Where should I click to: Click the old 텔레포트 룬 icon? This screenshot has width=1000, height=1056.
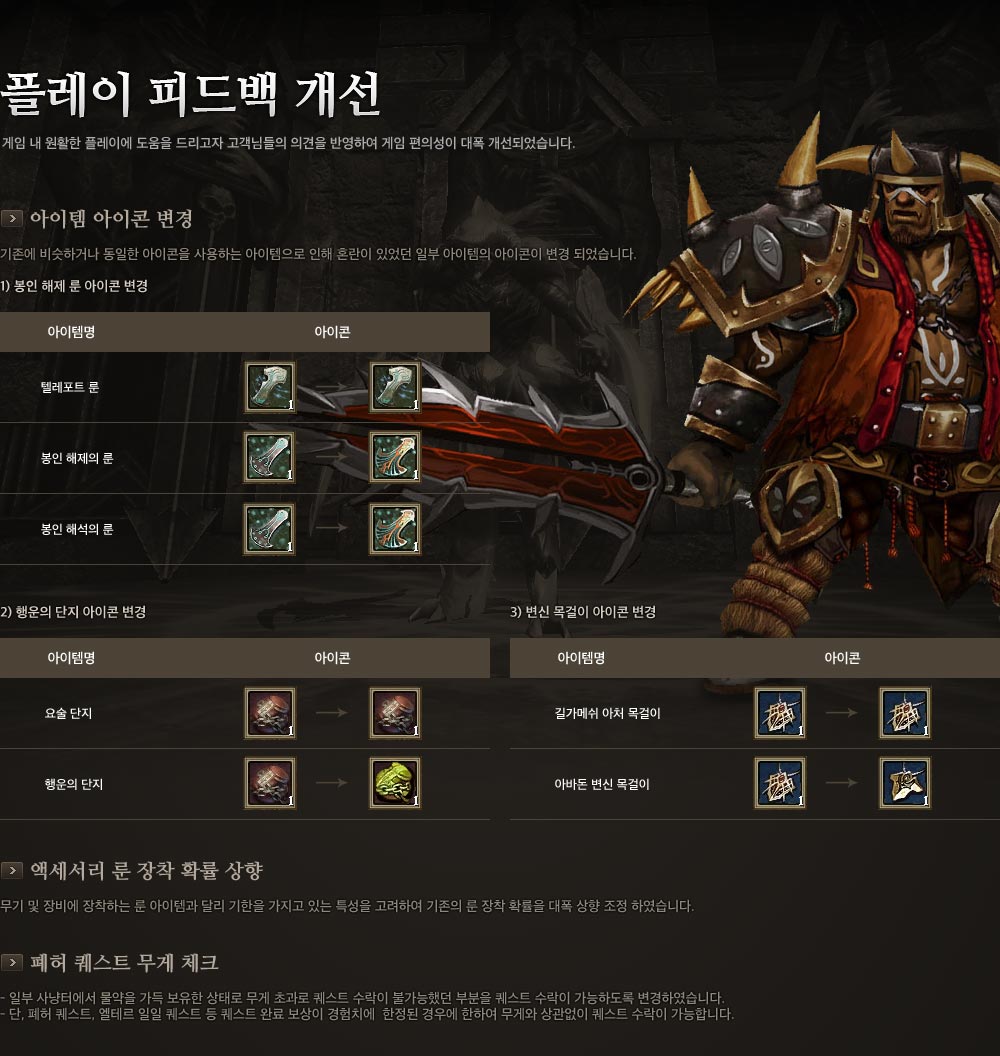tap(269, 387)
